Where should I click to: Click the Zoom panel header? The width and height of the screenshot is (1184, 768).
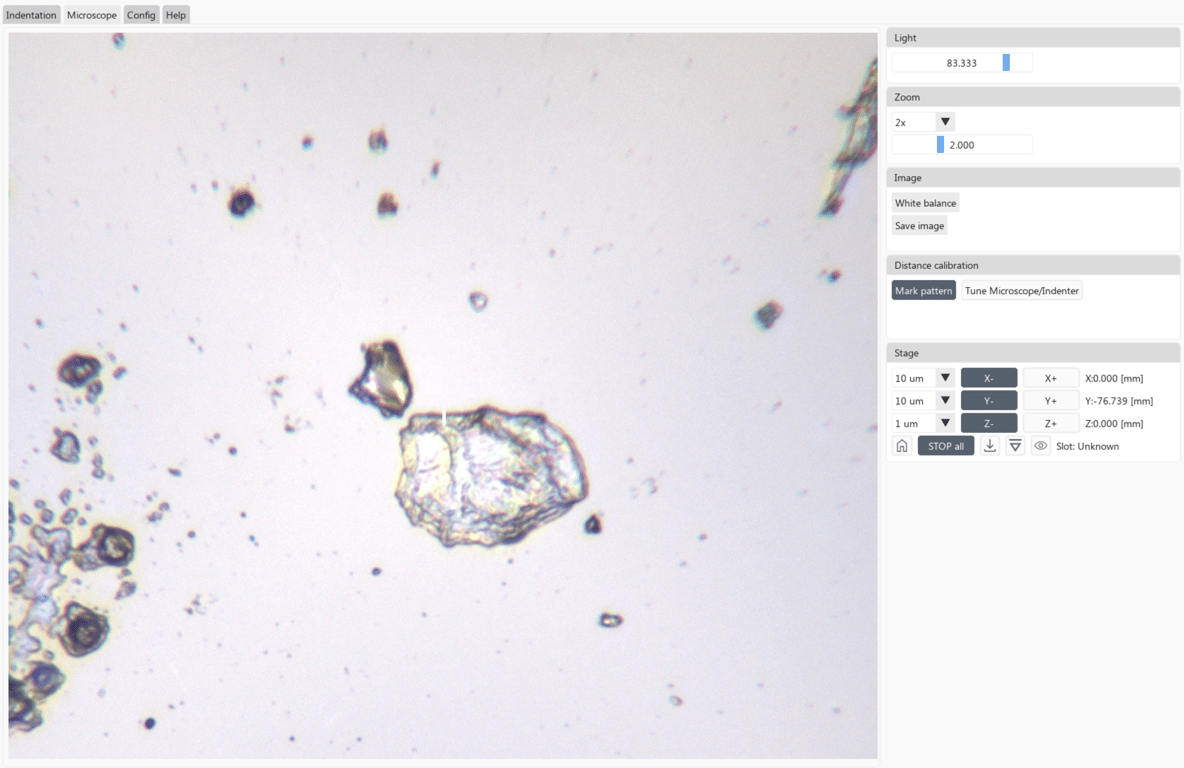pyautogui.click(x=1033, y=97)
